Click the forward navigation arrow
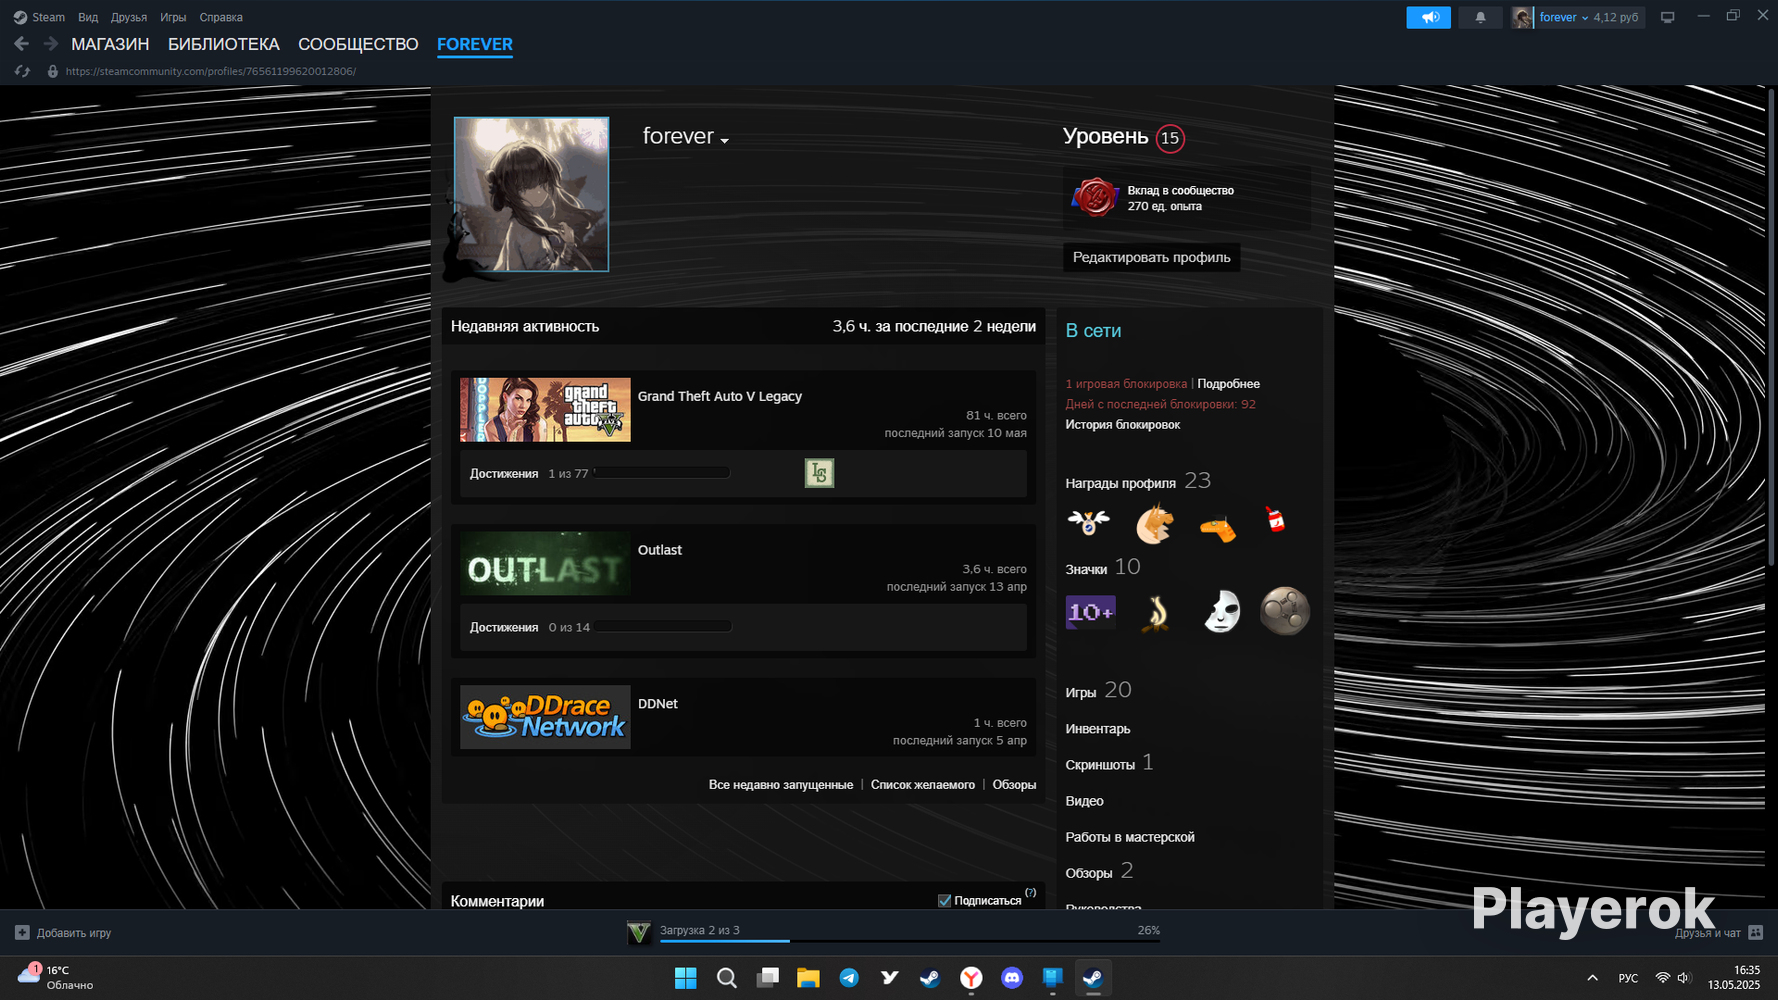The height and width of the screenshot is (1000, 1778). point(50,44)
